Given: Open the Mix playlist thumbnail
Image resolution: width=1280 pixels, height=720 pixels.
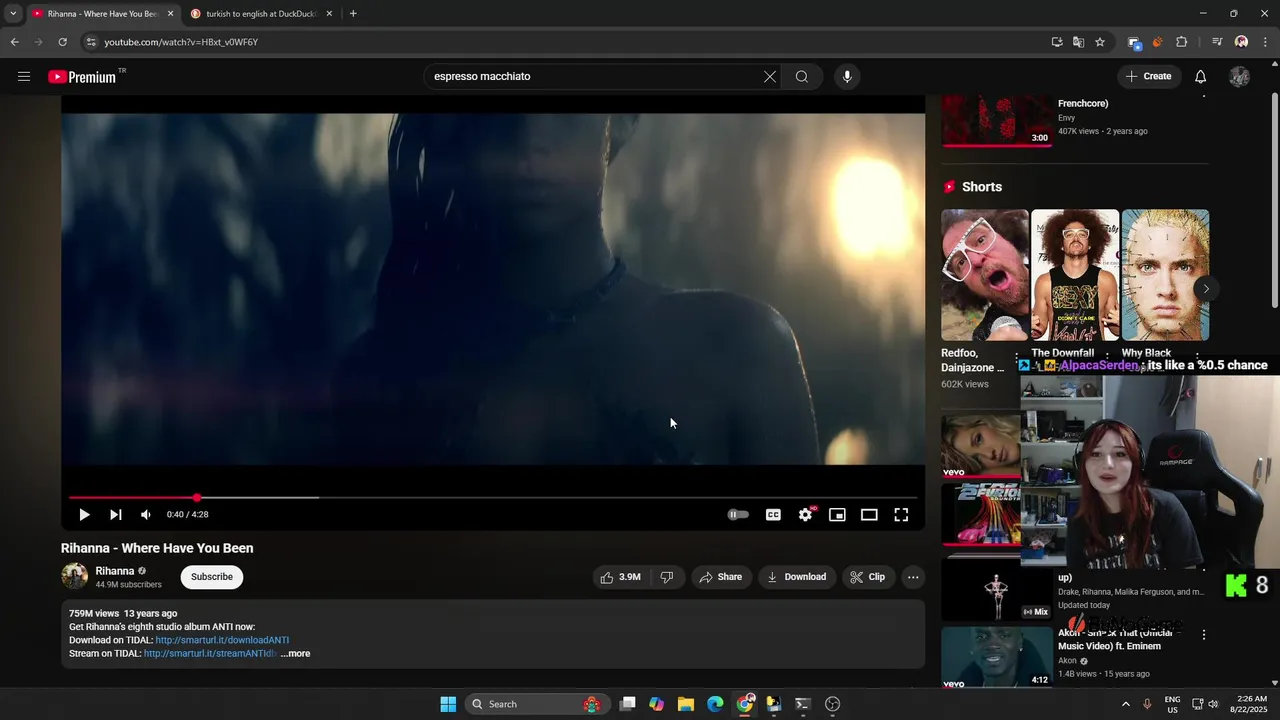Looking at the screenshot, I should (x=996, y=590).
